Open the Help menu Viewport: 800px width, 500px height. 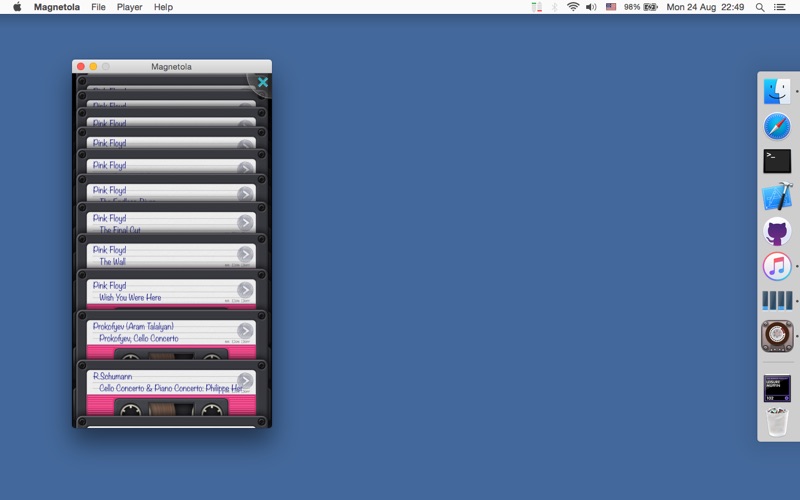point(163,7)
